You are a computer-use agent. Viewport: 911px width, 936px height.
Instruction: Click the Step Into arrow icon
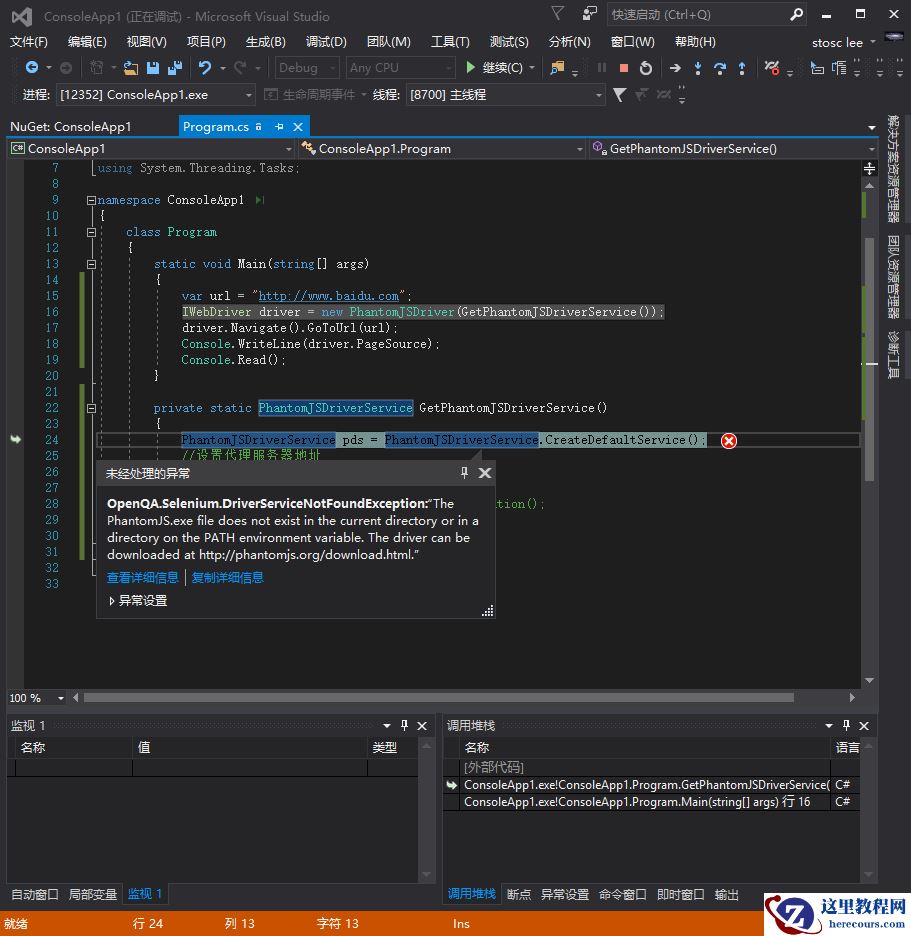(x=698, y=68)
